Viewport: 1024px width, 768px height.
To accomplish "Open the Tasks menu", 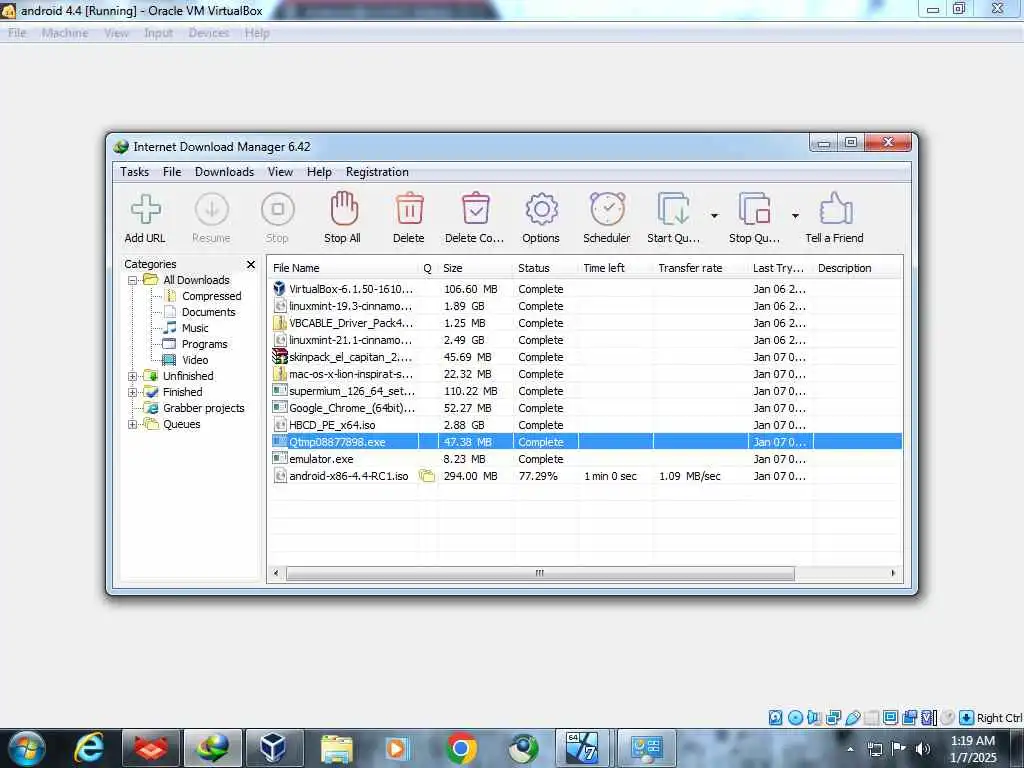I will [135, 172].
